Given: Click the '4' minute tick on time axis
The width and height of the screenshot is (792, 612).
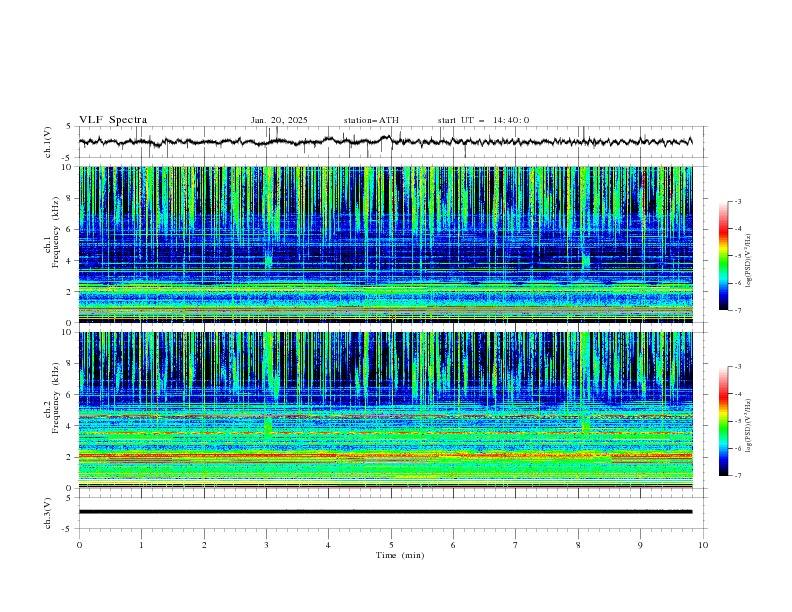Looking at the screenshot, I should (328, 545).
